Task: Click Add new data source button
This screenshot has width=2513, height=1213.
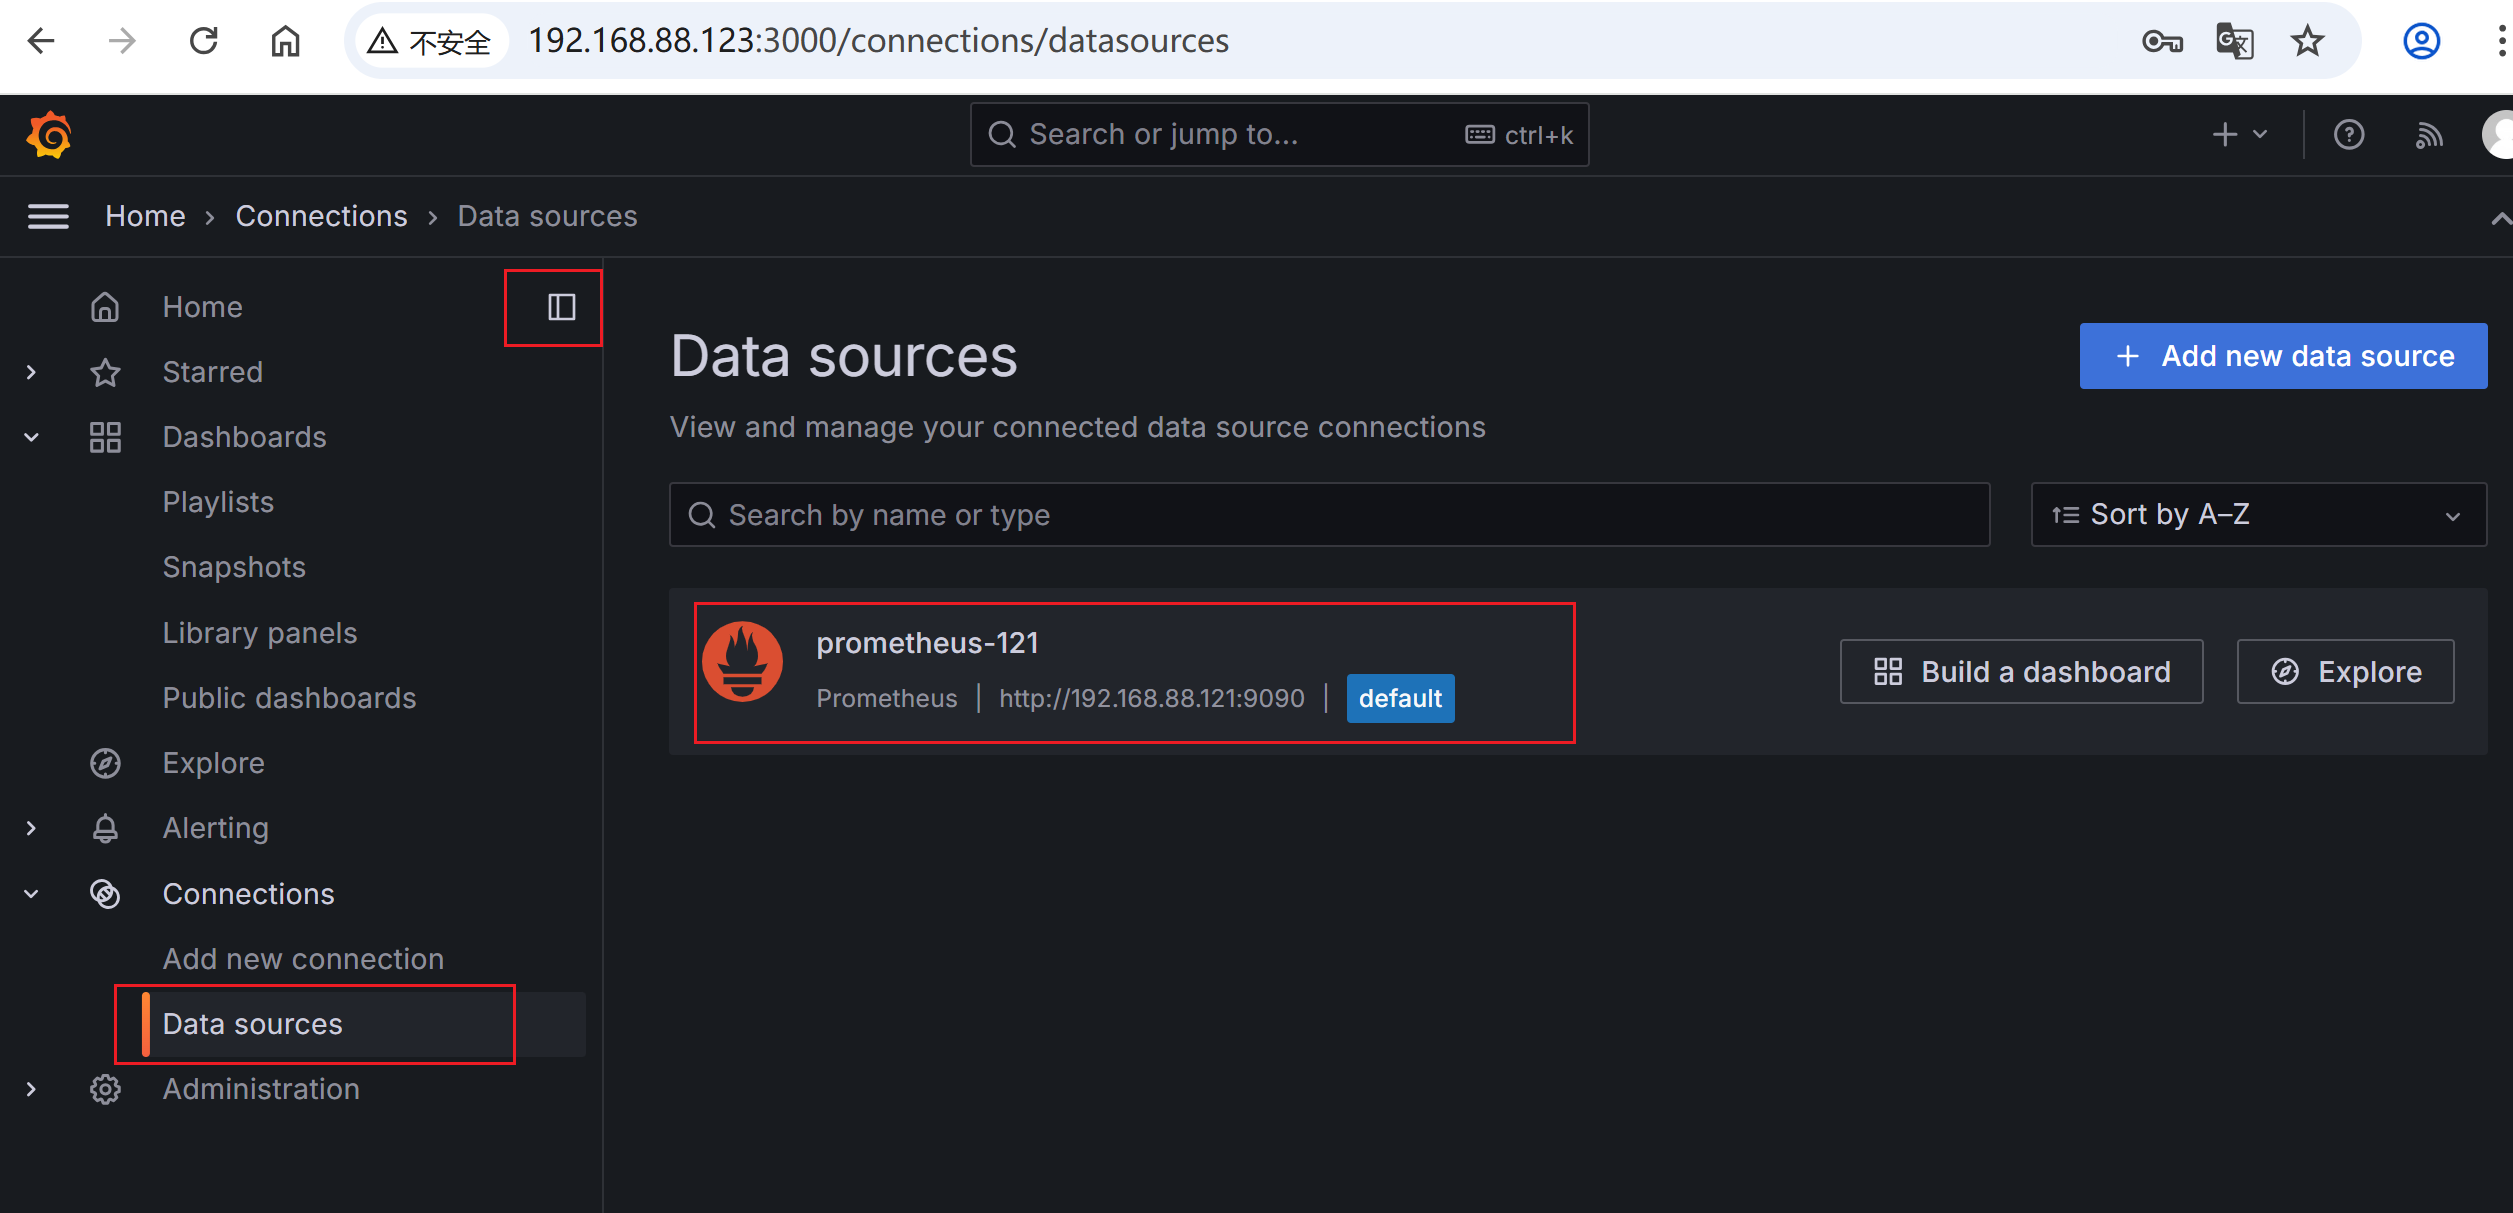Action: [2283, 356]
